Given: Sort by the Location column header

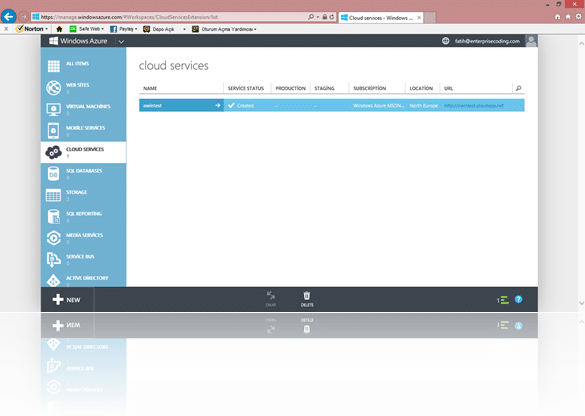Looking at the screenshot, I should [421, 88].
